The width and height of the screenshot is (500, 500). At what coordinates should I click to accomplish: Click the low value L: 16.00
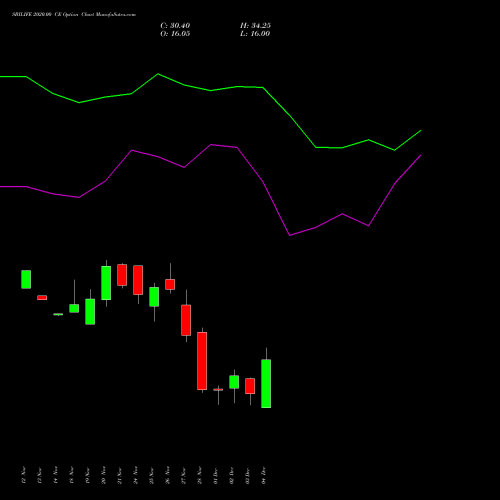click(255, 34)
